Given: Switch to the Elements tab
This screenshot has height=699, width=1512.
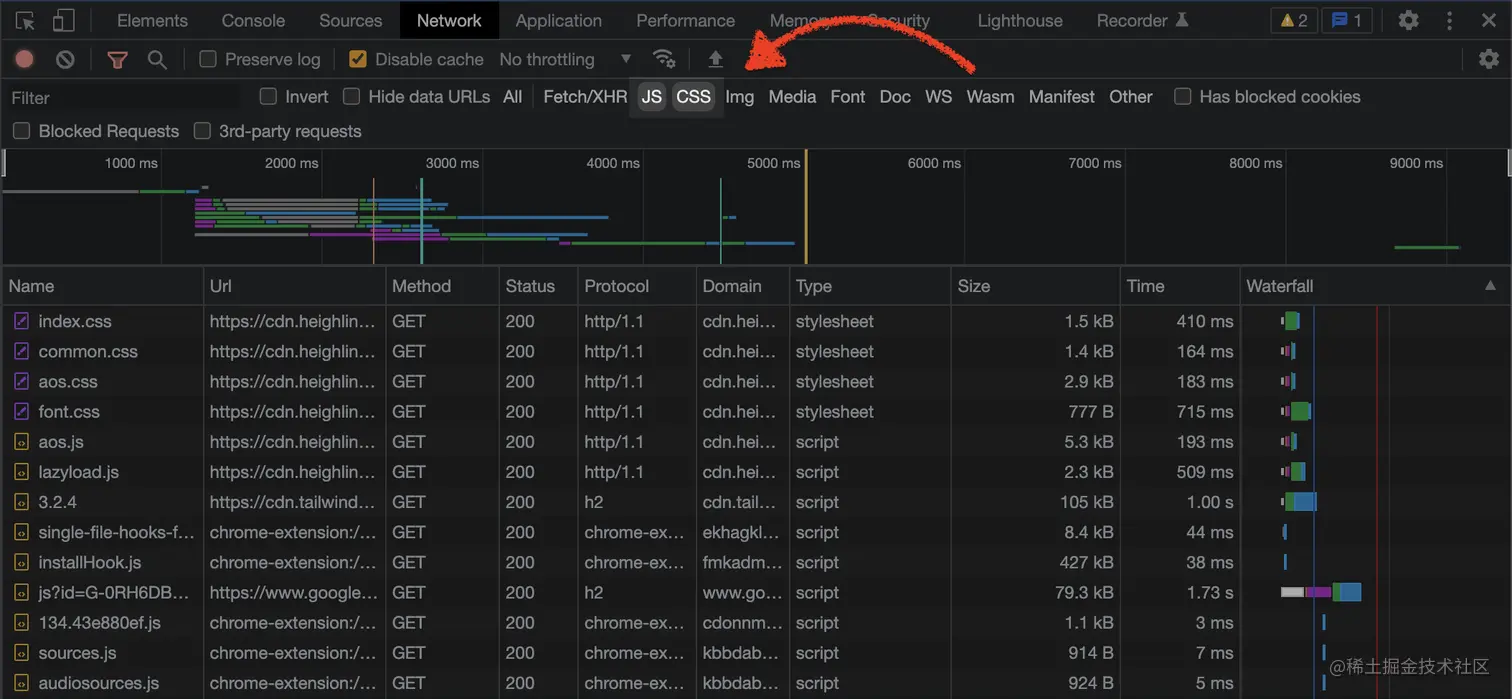Looking at the screenshot, I should tap(152, 20).
